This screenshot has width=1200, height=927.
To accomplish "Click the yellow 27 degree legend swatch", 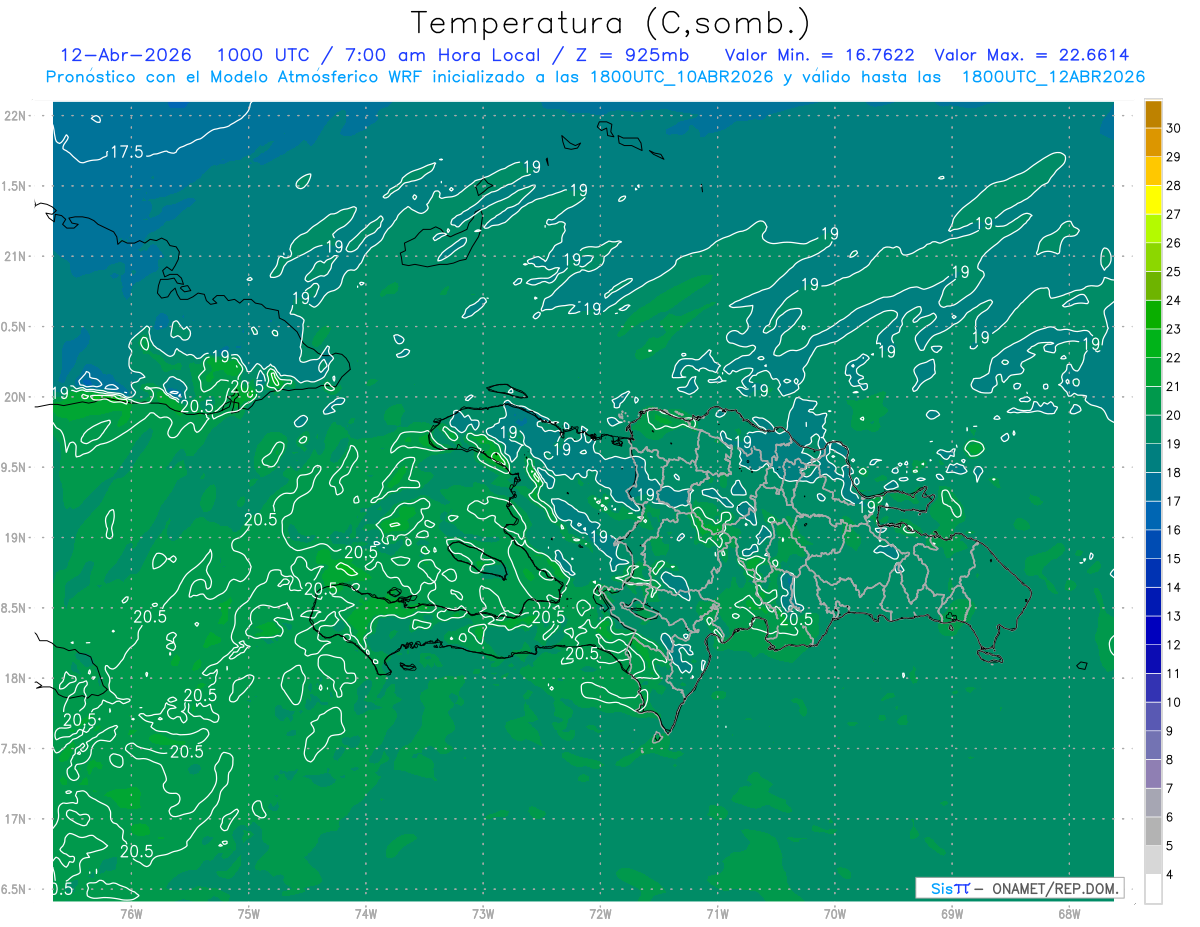I will click(x=1153, y=200).
